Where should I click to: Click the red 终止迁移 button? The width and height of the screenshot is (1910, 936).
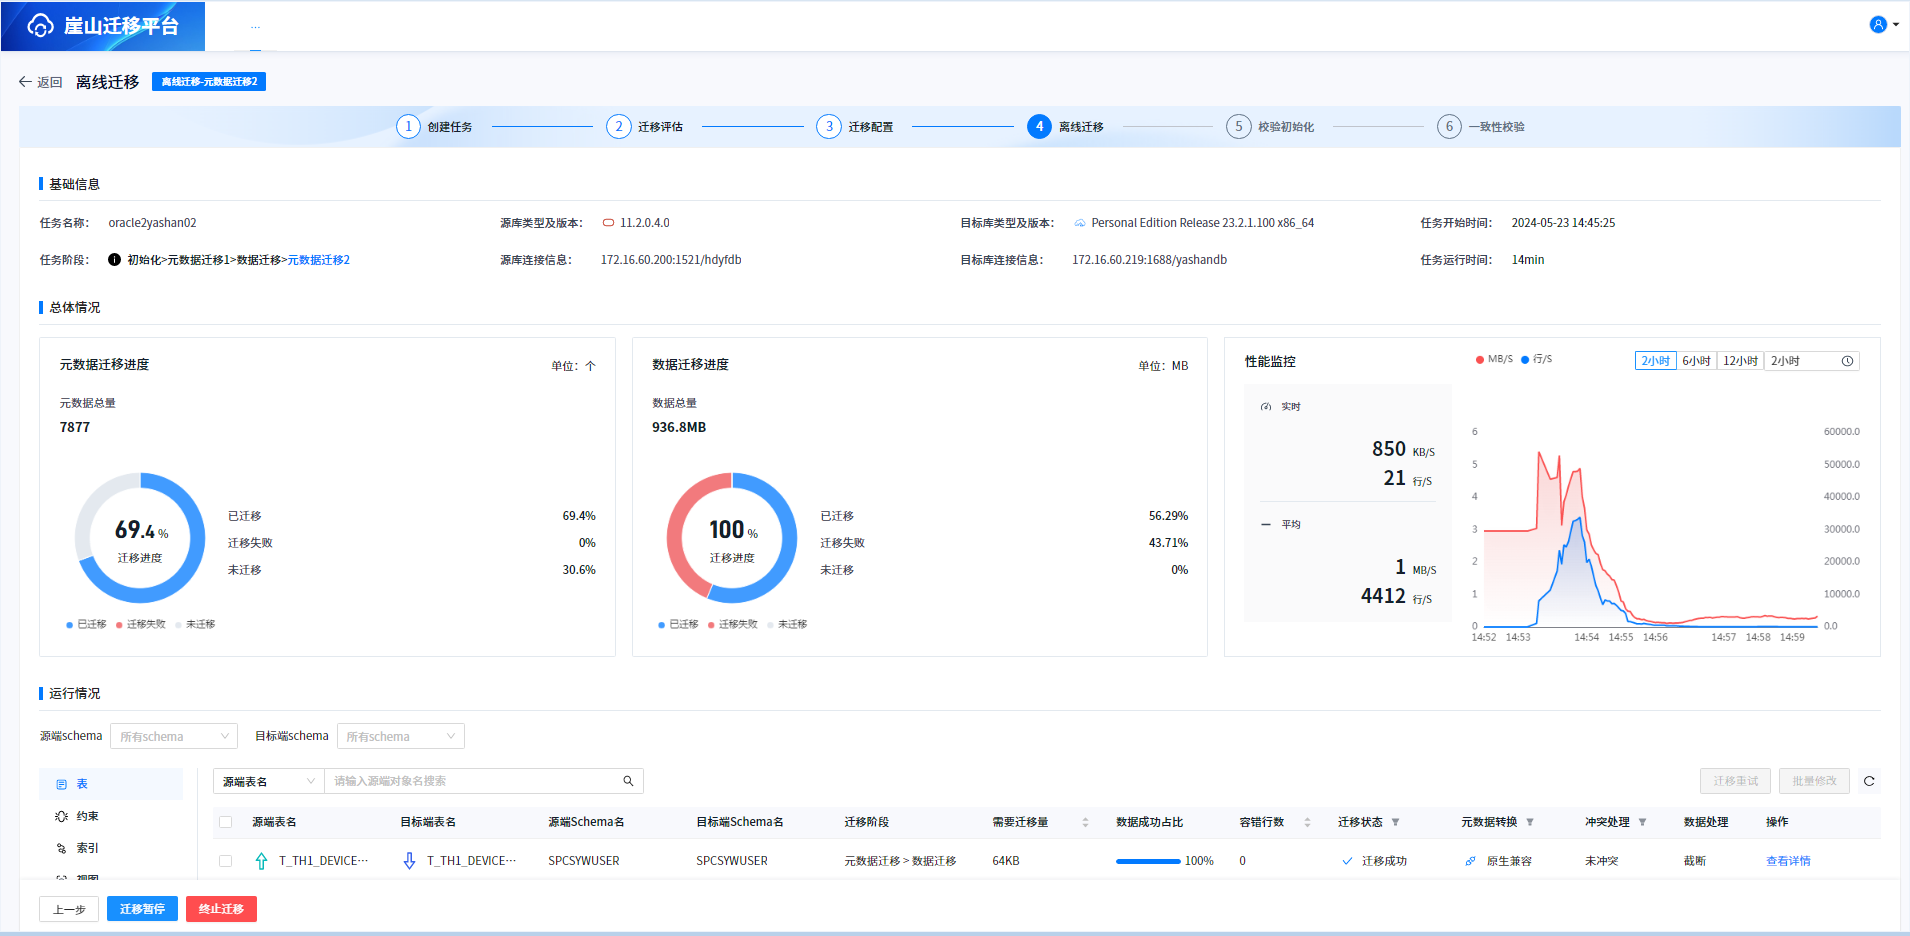(x=221, y=909)
